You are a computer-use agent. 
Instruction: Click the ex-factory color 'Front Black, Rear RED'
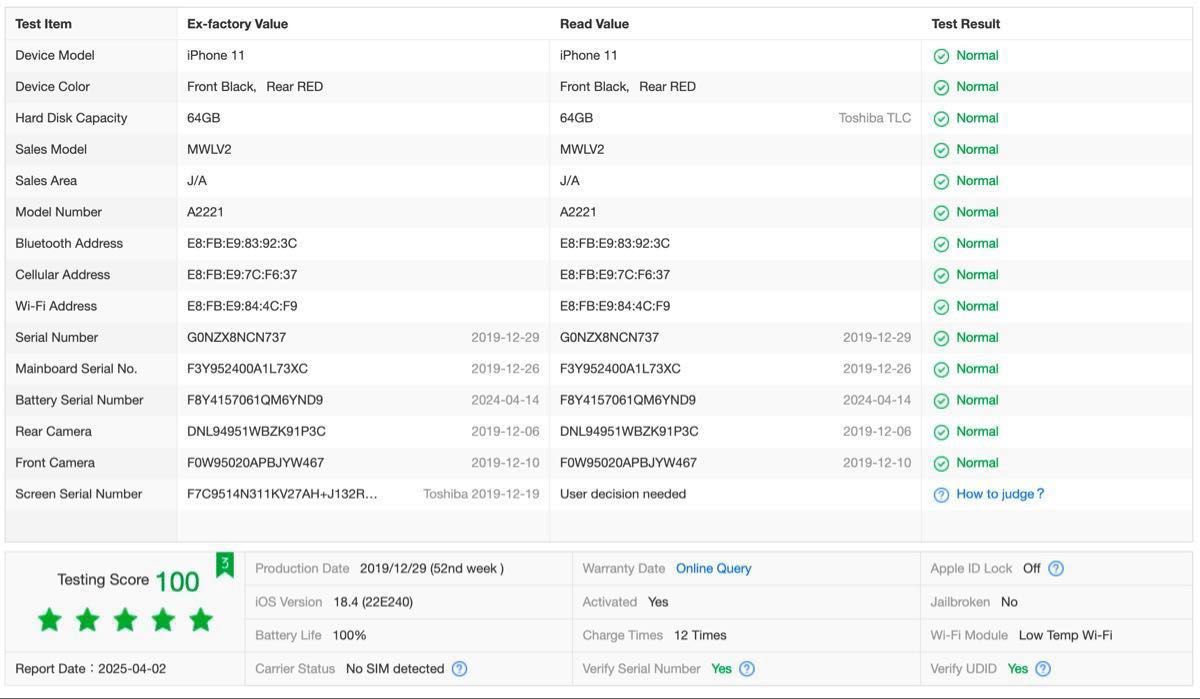point(255,87)
